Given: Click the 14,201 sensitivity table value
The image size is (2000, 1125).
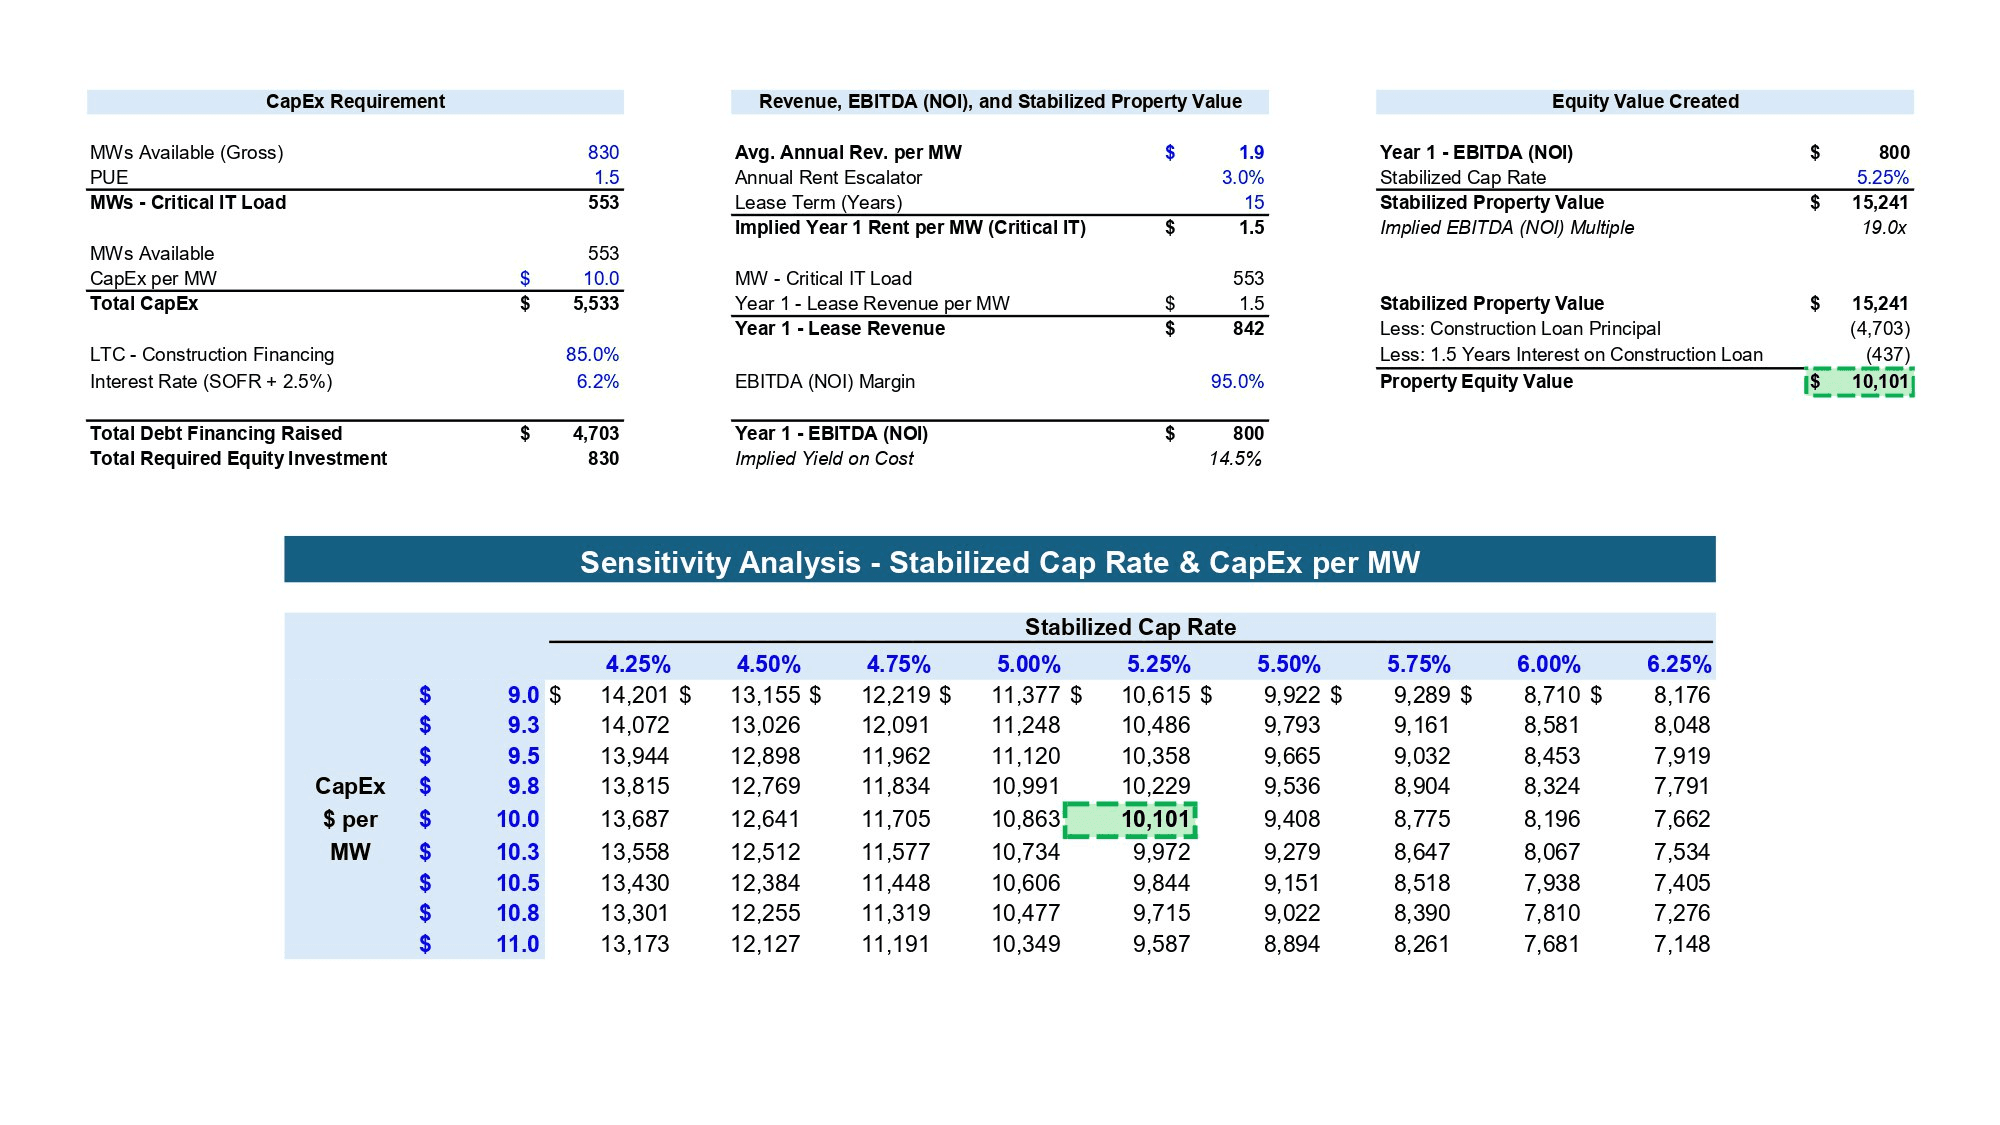Looking at the screenshot, I should tap(635, 695).
